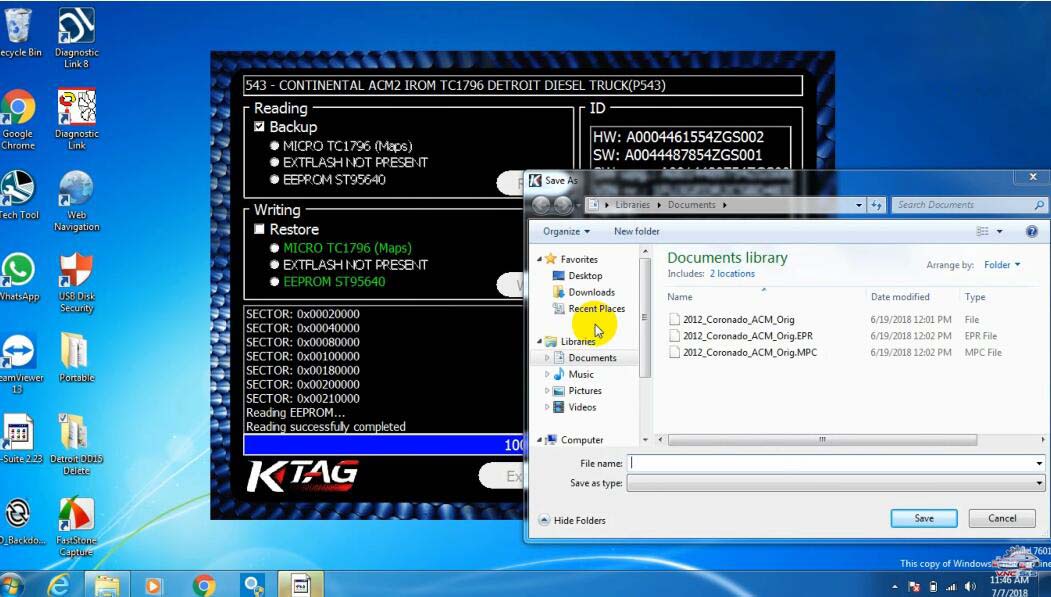The width and height of the screenshot is (1051, 597).
Task: Launch Diagnostic Link 8 from the desktop
Action: (76, 38)
